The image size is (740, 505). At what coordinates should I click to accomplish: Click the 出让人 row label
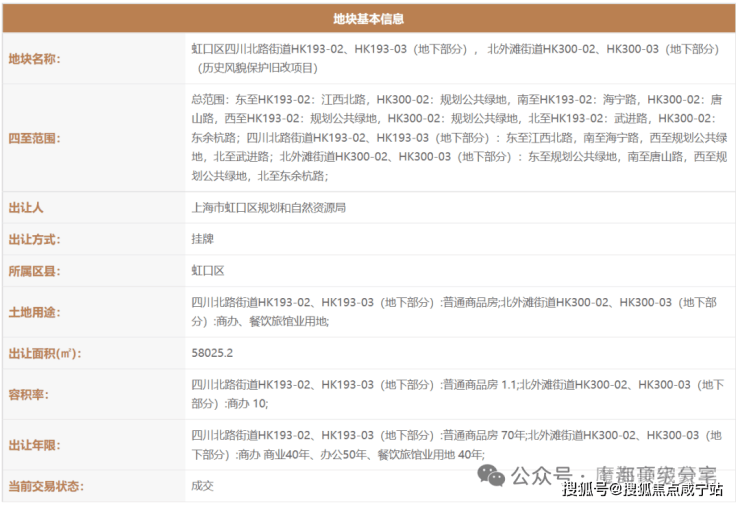(x=26, y=208)
